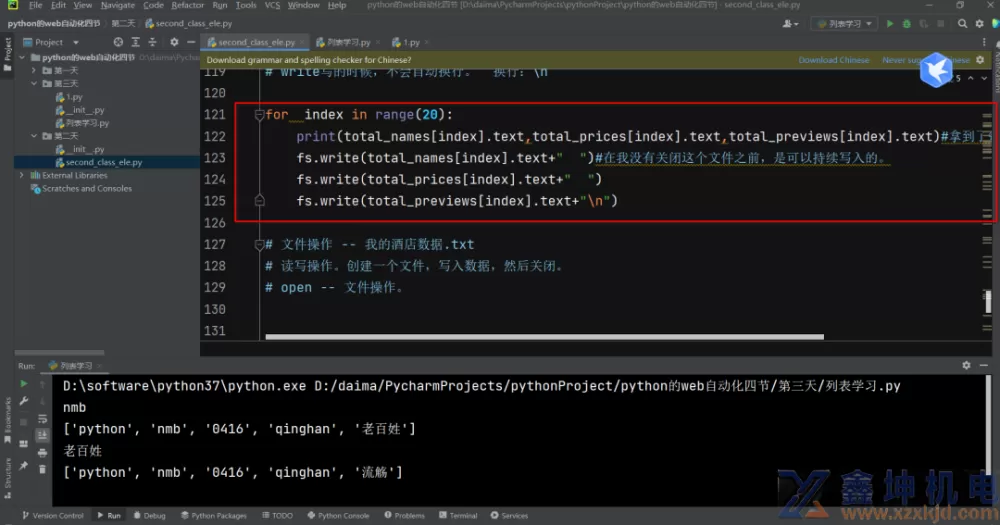Open the Version Control tool window
Viewport: 1000px width, 525px height.
(x=53, y=515)
